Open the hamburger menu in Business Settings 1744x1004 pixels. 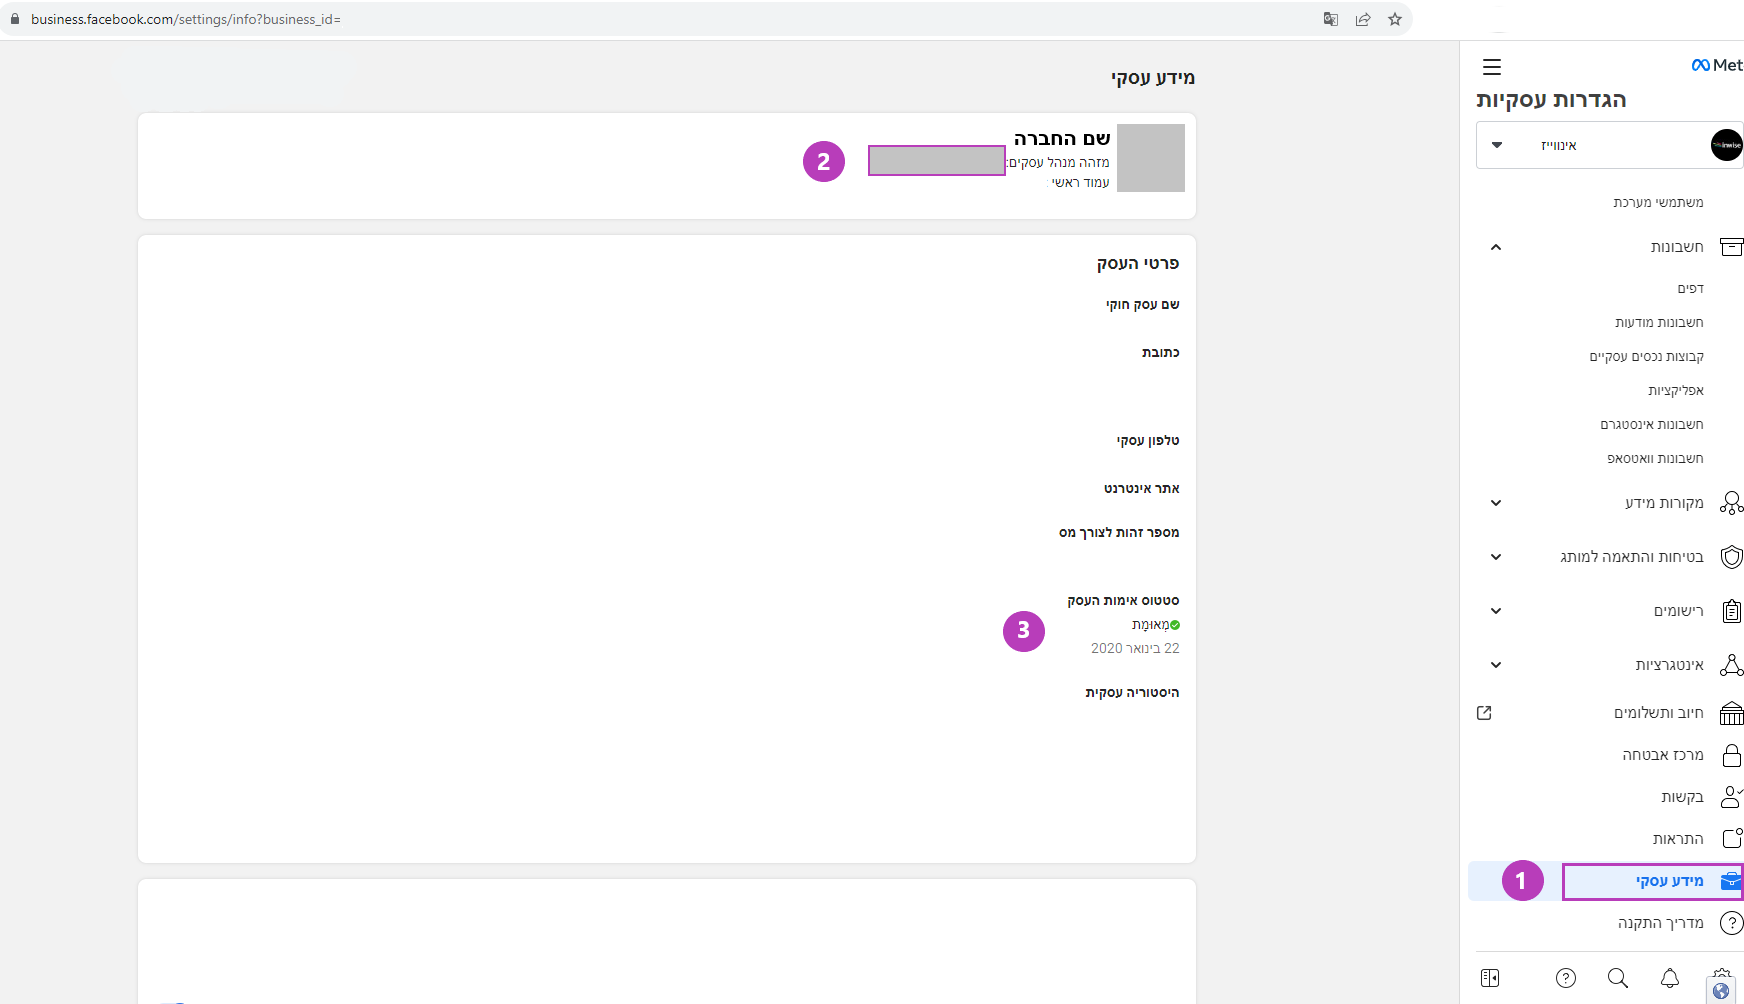(1491, 67)
